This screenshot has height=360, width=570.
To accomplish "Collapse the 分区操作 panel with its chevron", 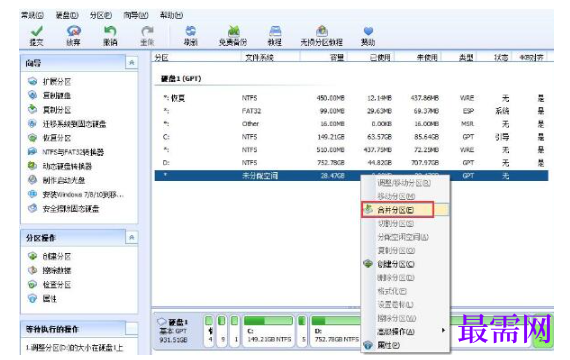I will (x=132, y=237).
